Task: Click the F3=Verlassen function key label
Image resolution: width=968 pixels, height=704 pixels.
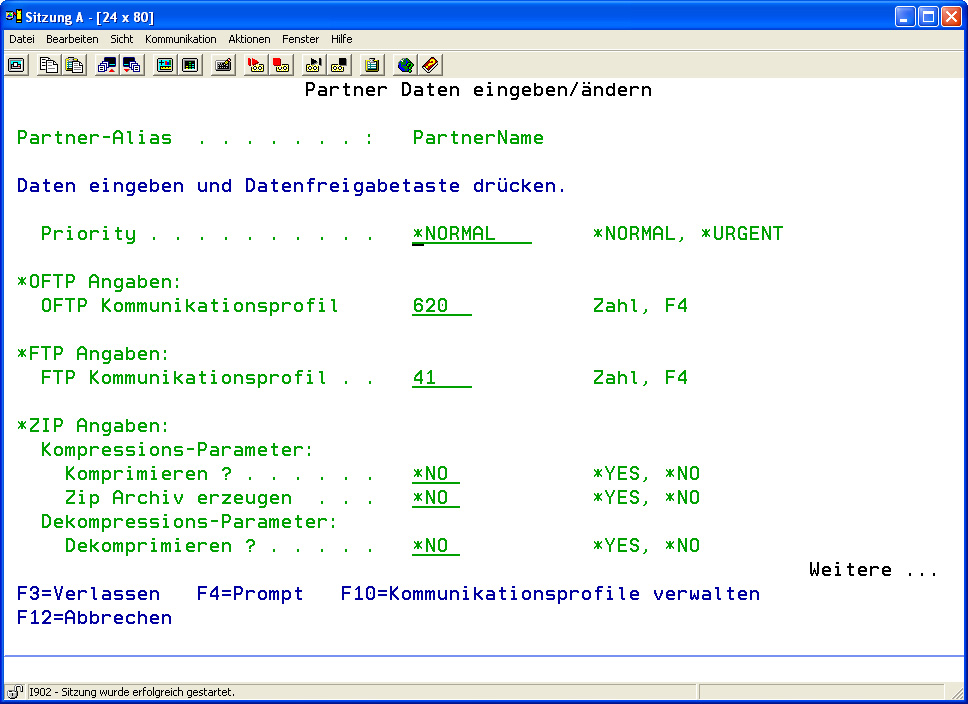Action: tap(77, 594)
